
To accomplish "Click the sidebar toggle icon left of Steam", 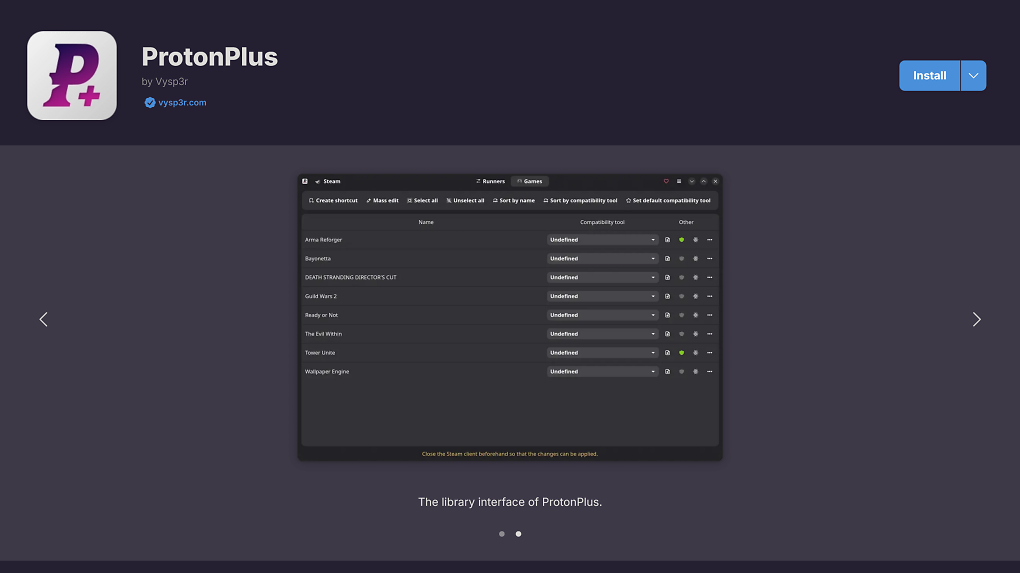I will (x=304, y=181).
